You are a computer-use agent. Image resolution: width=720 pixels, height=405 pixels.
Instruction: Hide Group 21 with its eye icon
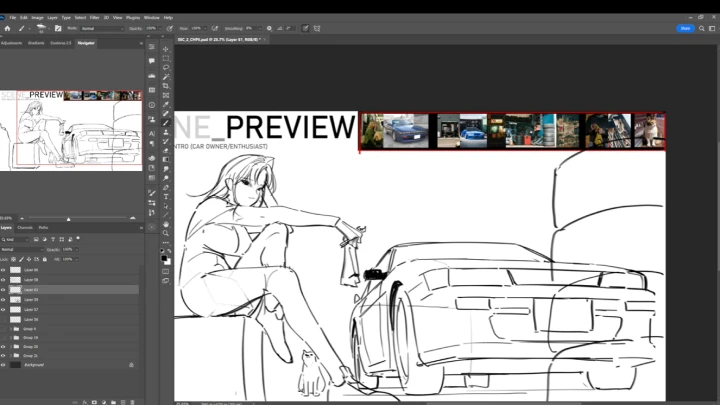point(3,355)
